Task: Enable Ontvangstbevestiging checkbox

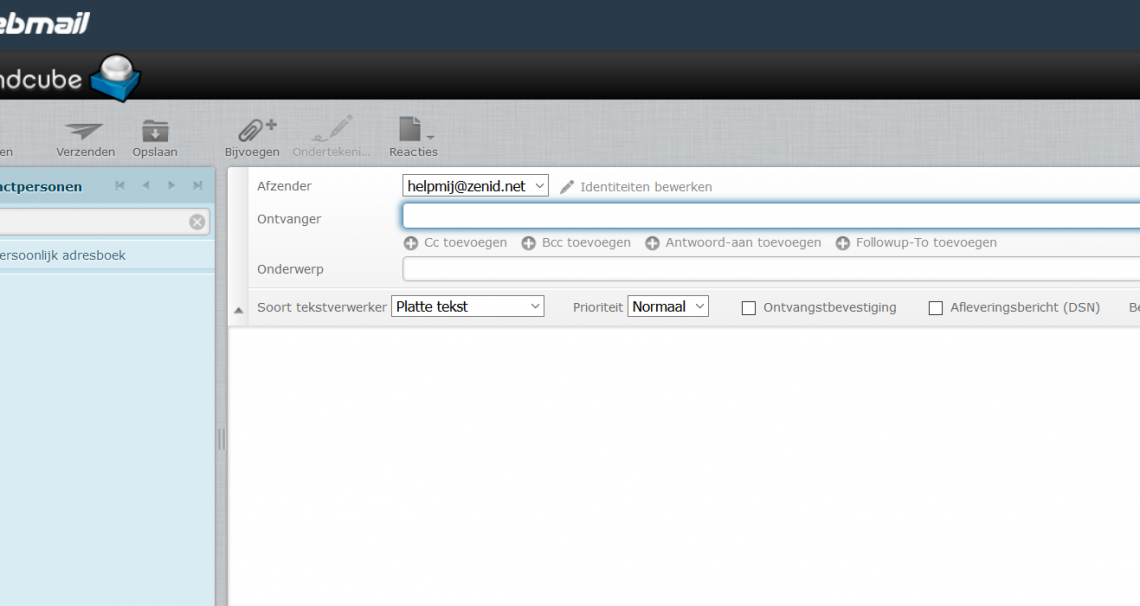Action: [x=748, y=308]
